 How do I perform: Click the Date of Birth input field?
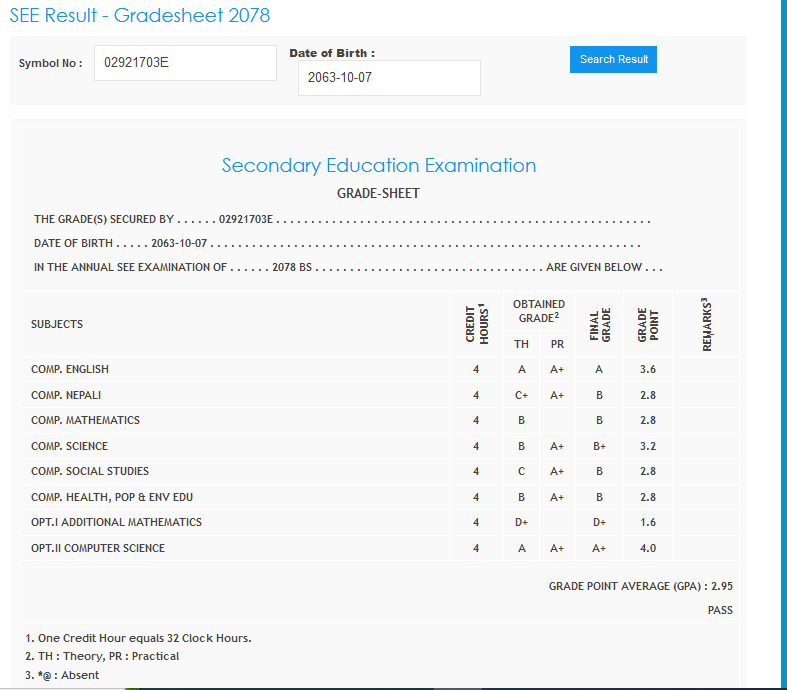coord(388,78)
